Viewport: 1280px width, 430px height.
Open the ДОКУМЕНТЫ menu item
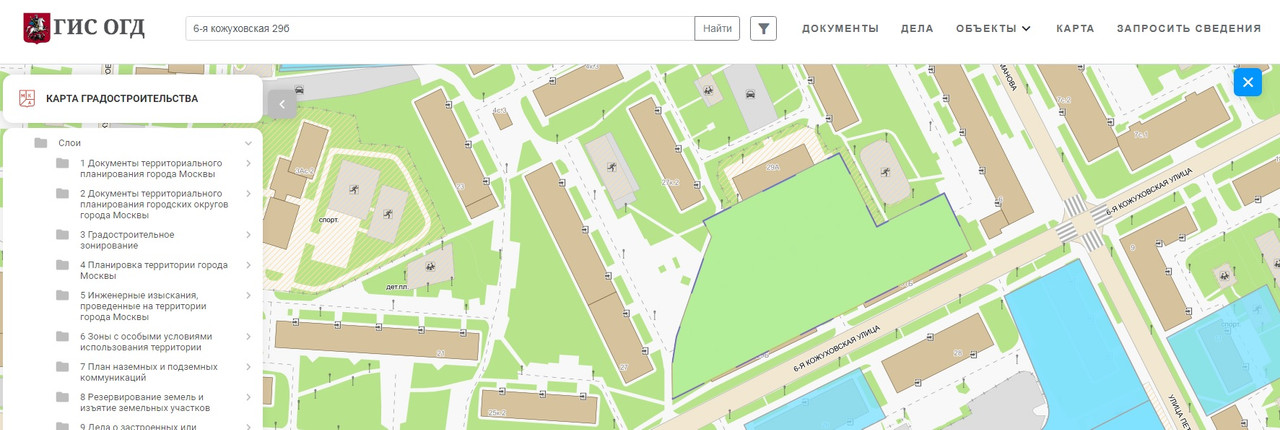840,28
